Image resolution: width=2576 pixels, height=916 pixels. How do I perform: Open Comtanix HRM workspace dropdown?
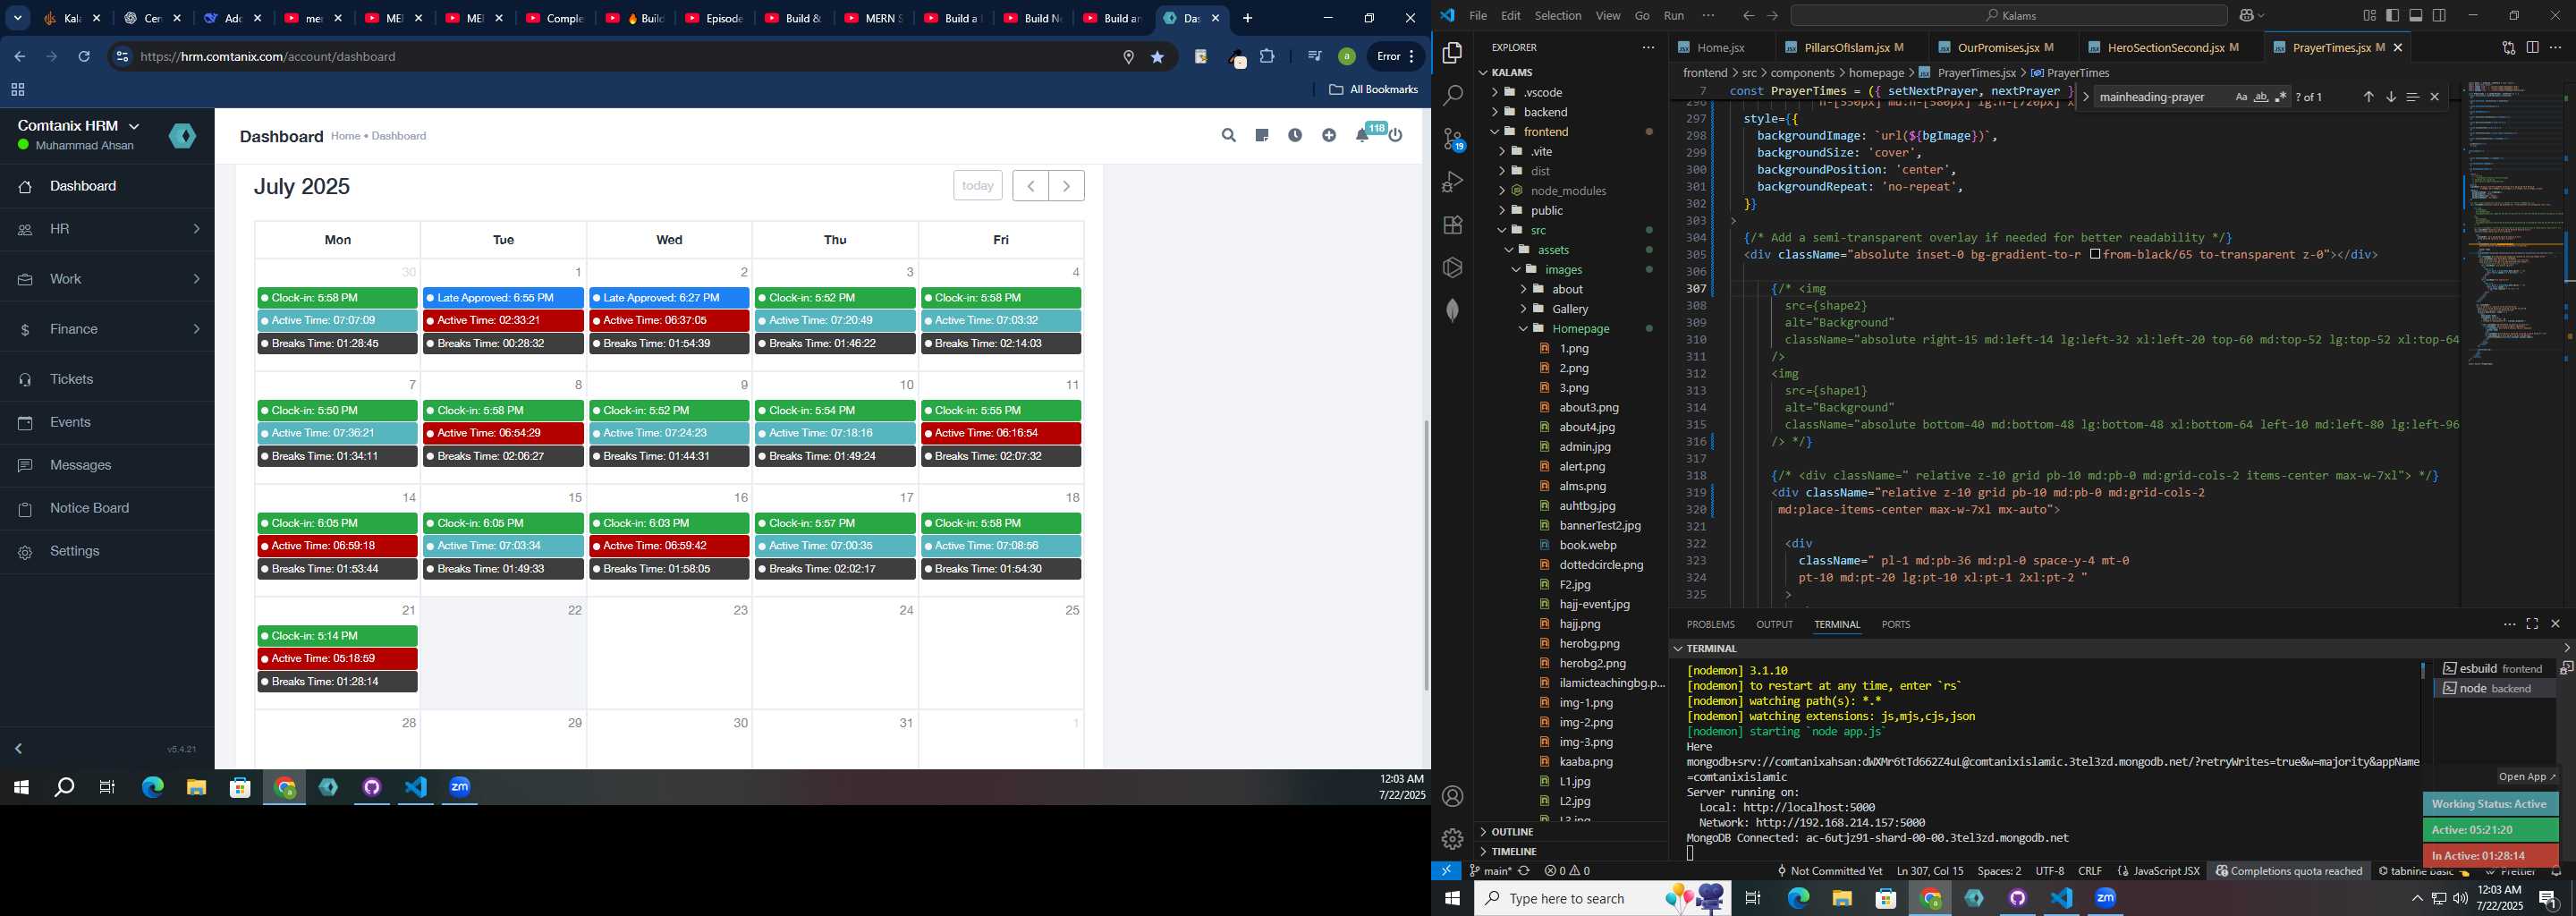pos(80,126)
